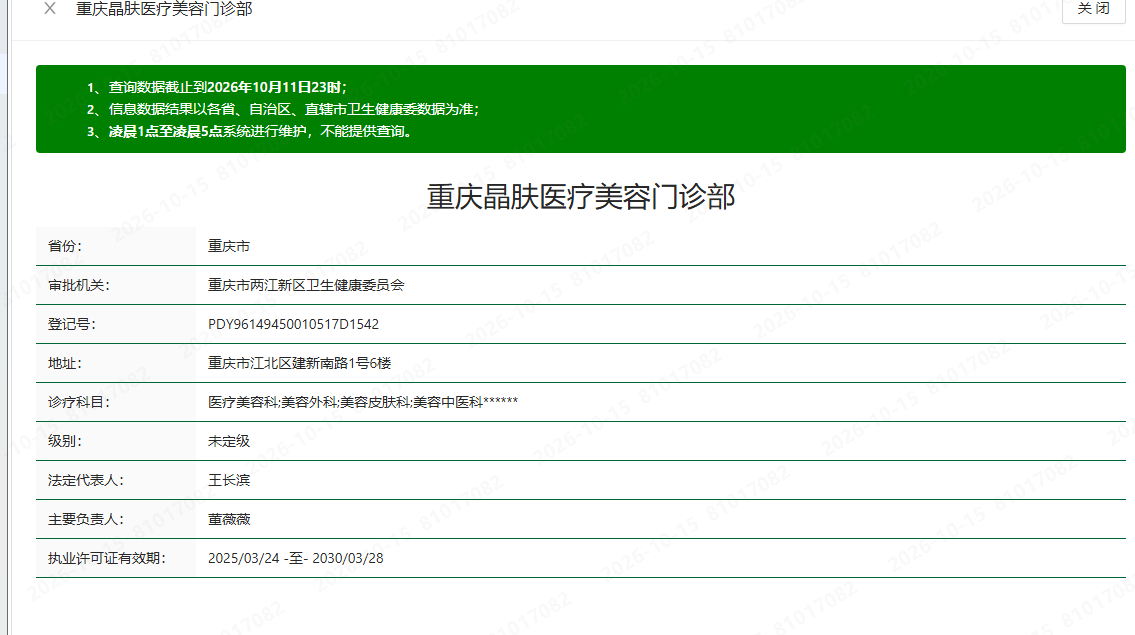Click the 省份 value 重庆市
This screenshot has height=635, width=1135.
click(x=229, y=246)
